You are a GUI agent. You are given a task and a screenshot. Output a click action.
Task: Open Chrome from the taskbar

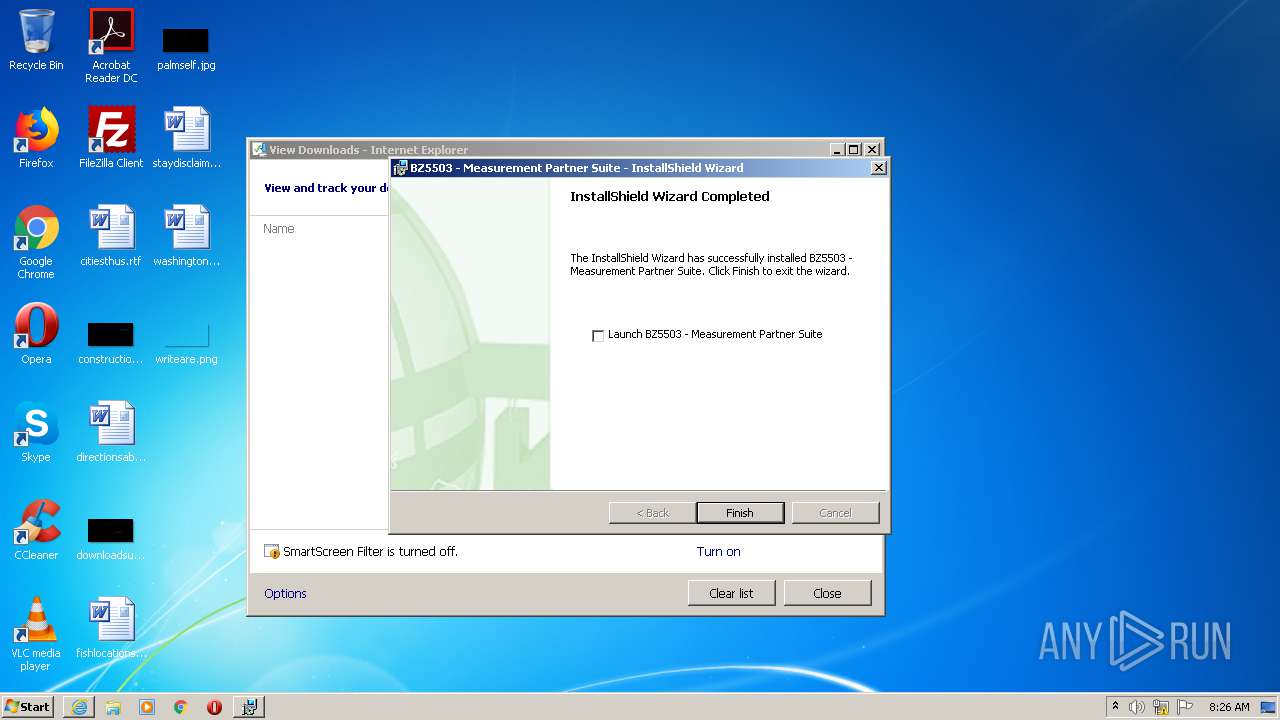180,707
